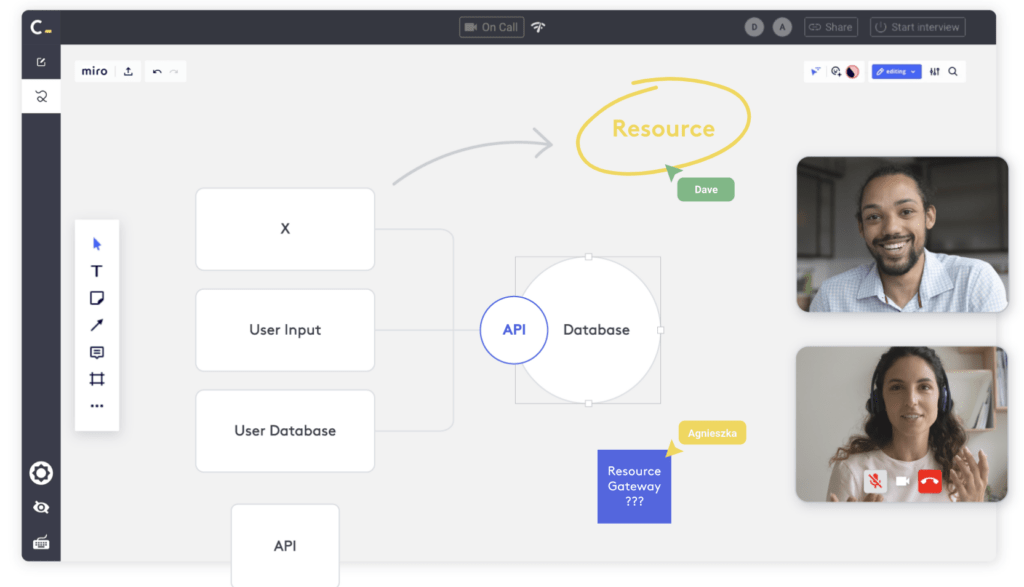Select the Resource Gateway blue sticky note
Viewport: 1024px width, 587px height.
pyautogui.click(x=634, y=486)
